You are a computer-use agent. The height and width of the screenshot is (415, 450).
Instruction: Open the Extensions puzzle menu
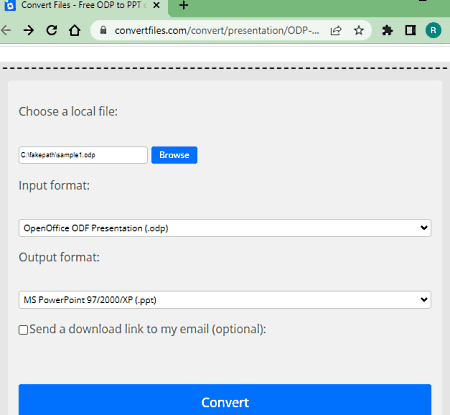pyautogui.click(x=387, y=31)
